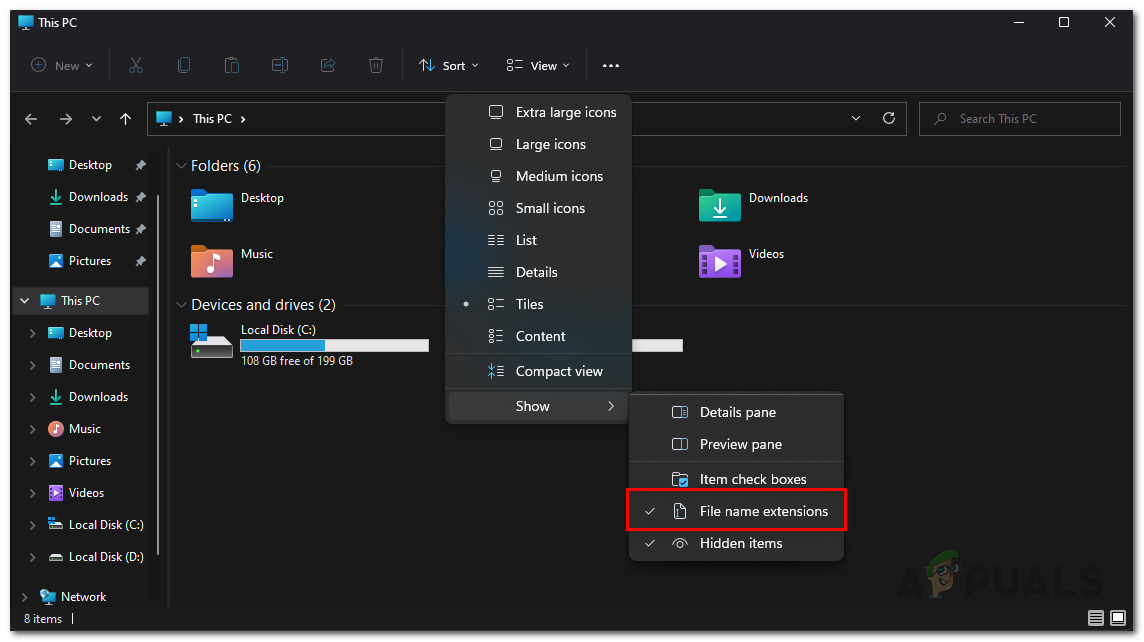Enable Item check boxes option
The width and height of the screenshot is (1144, 642).
(x=752, y=479)
